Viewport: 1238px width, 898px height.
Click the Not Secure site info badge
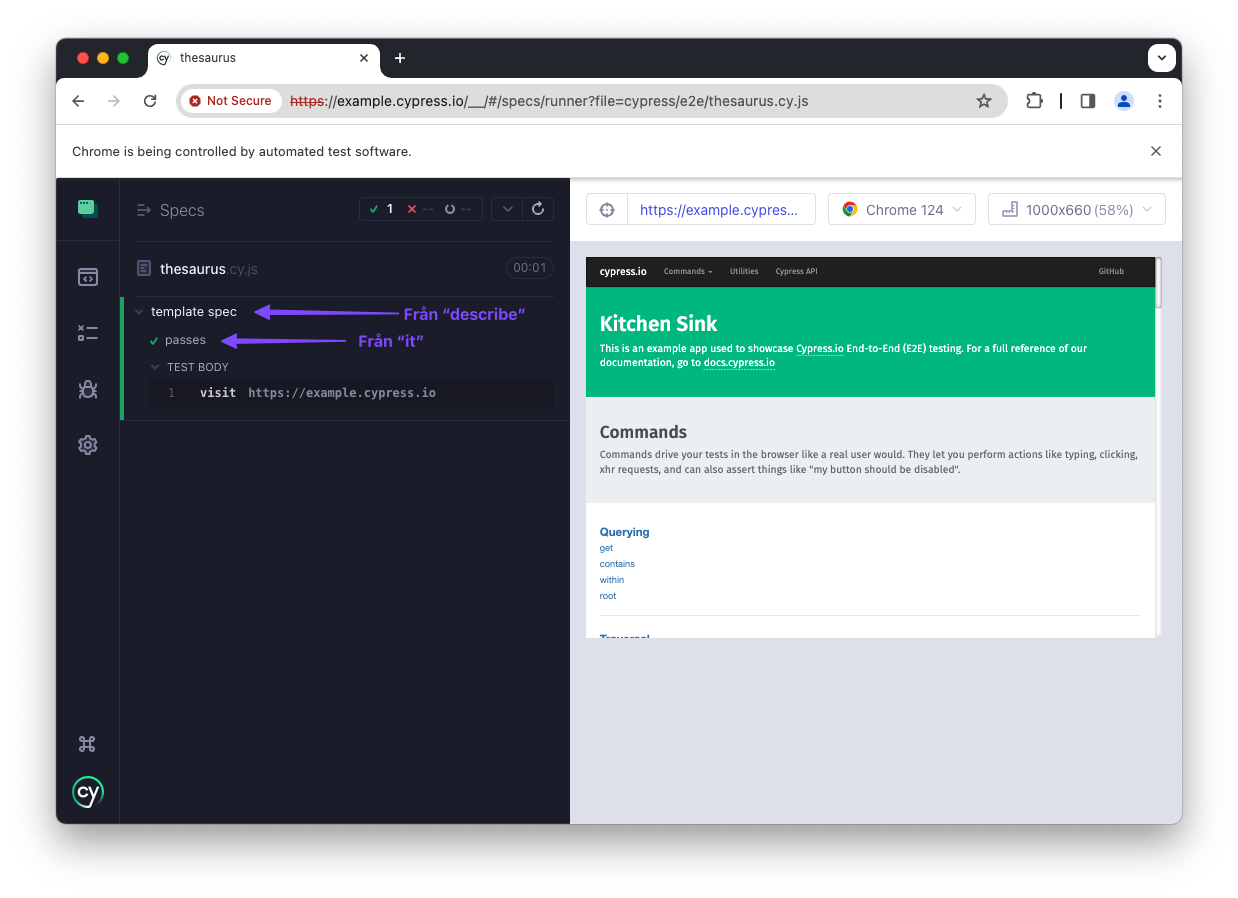(x=230, y=101)
